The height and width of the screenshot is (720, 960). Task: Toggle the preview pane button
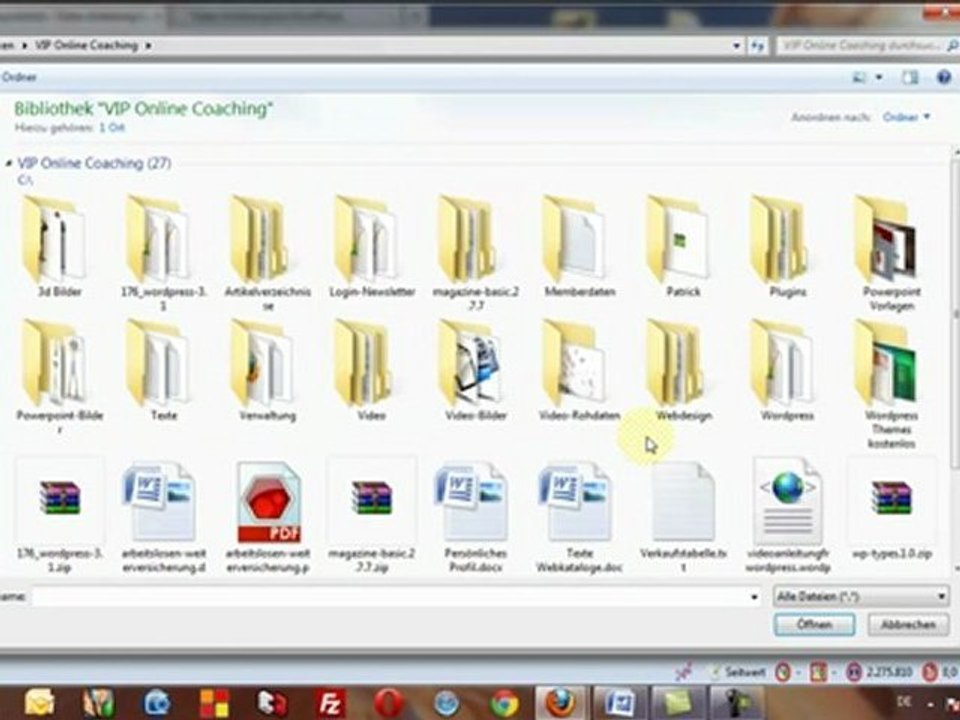coord(910,77)
